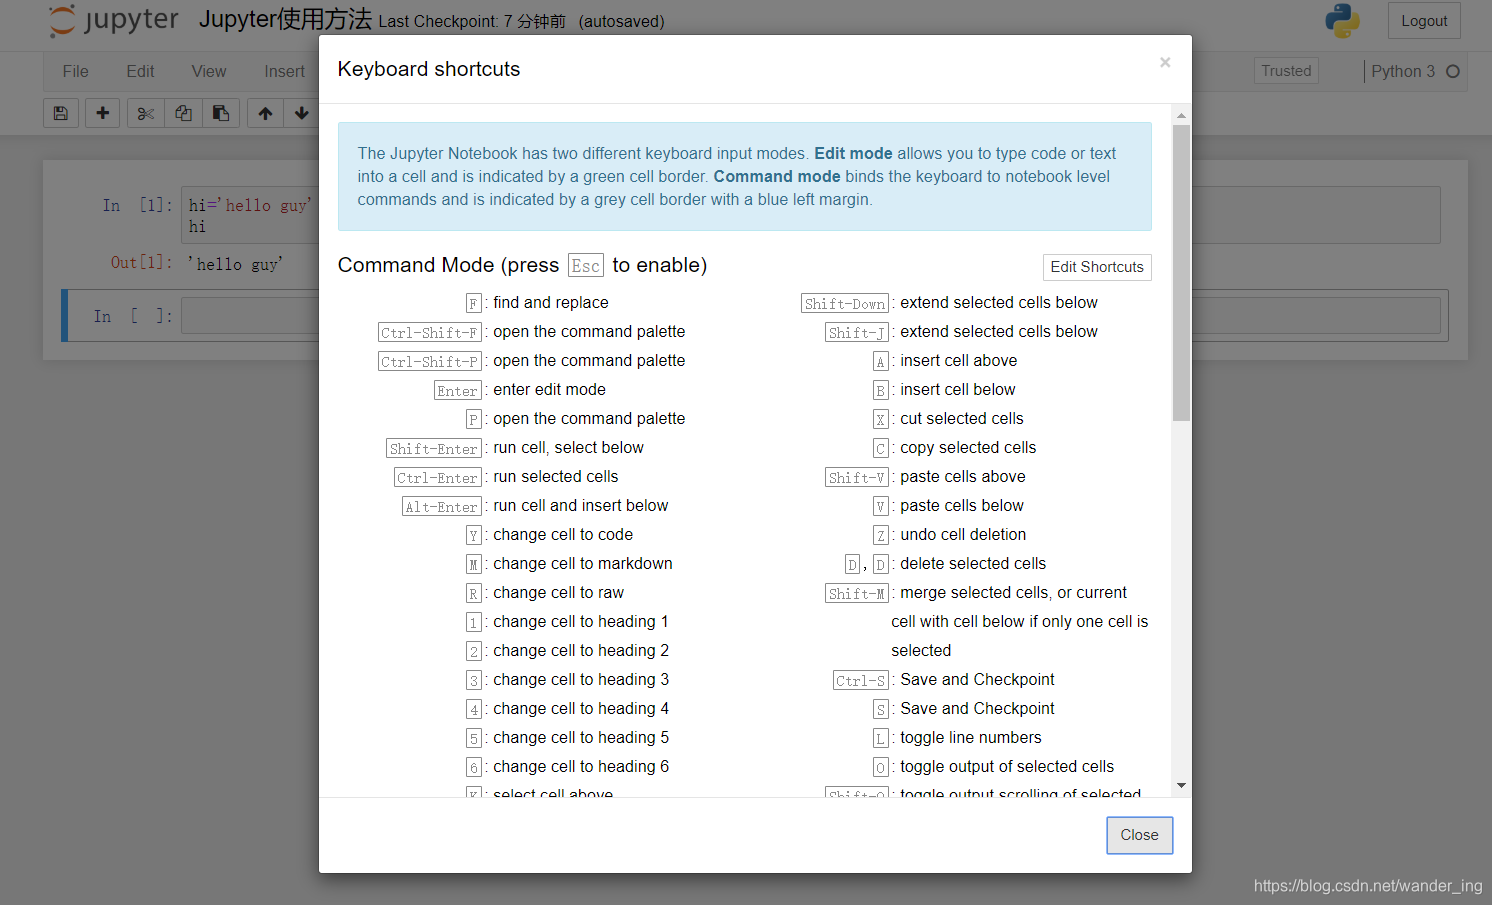Open the View menu
This screenshot has width=1492, height=905.
coord(209,71)
